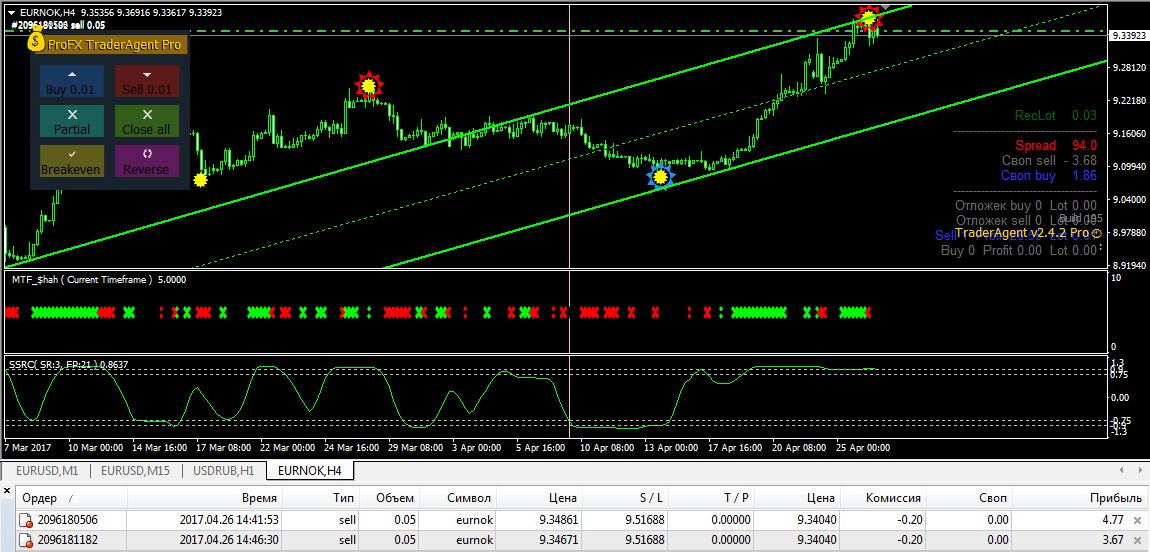Click the Buy 0.01 button

[x=71, y=81]
